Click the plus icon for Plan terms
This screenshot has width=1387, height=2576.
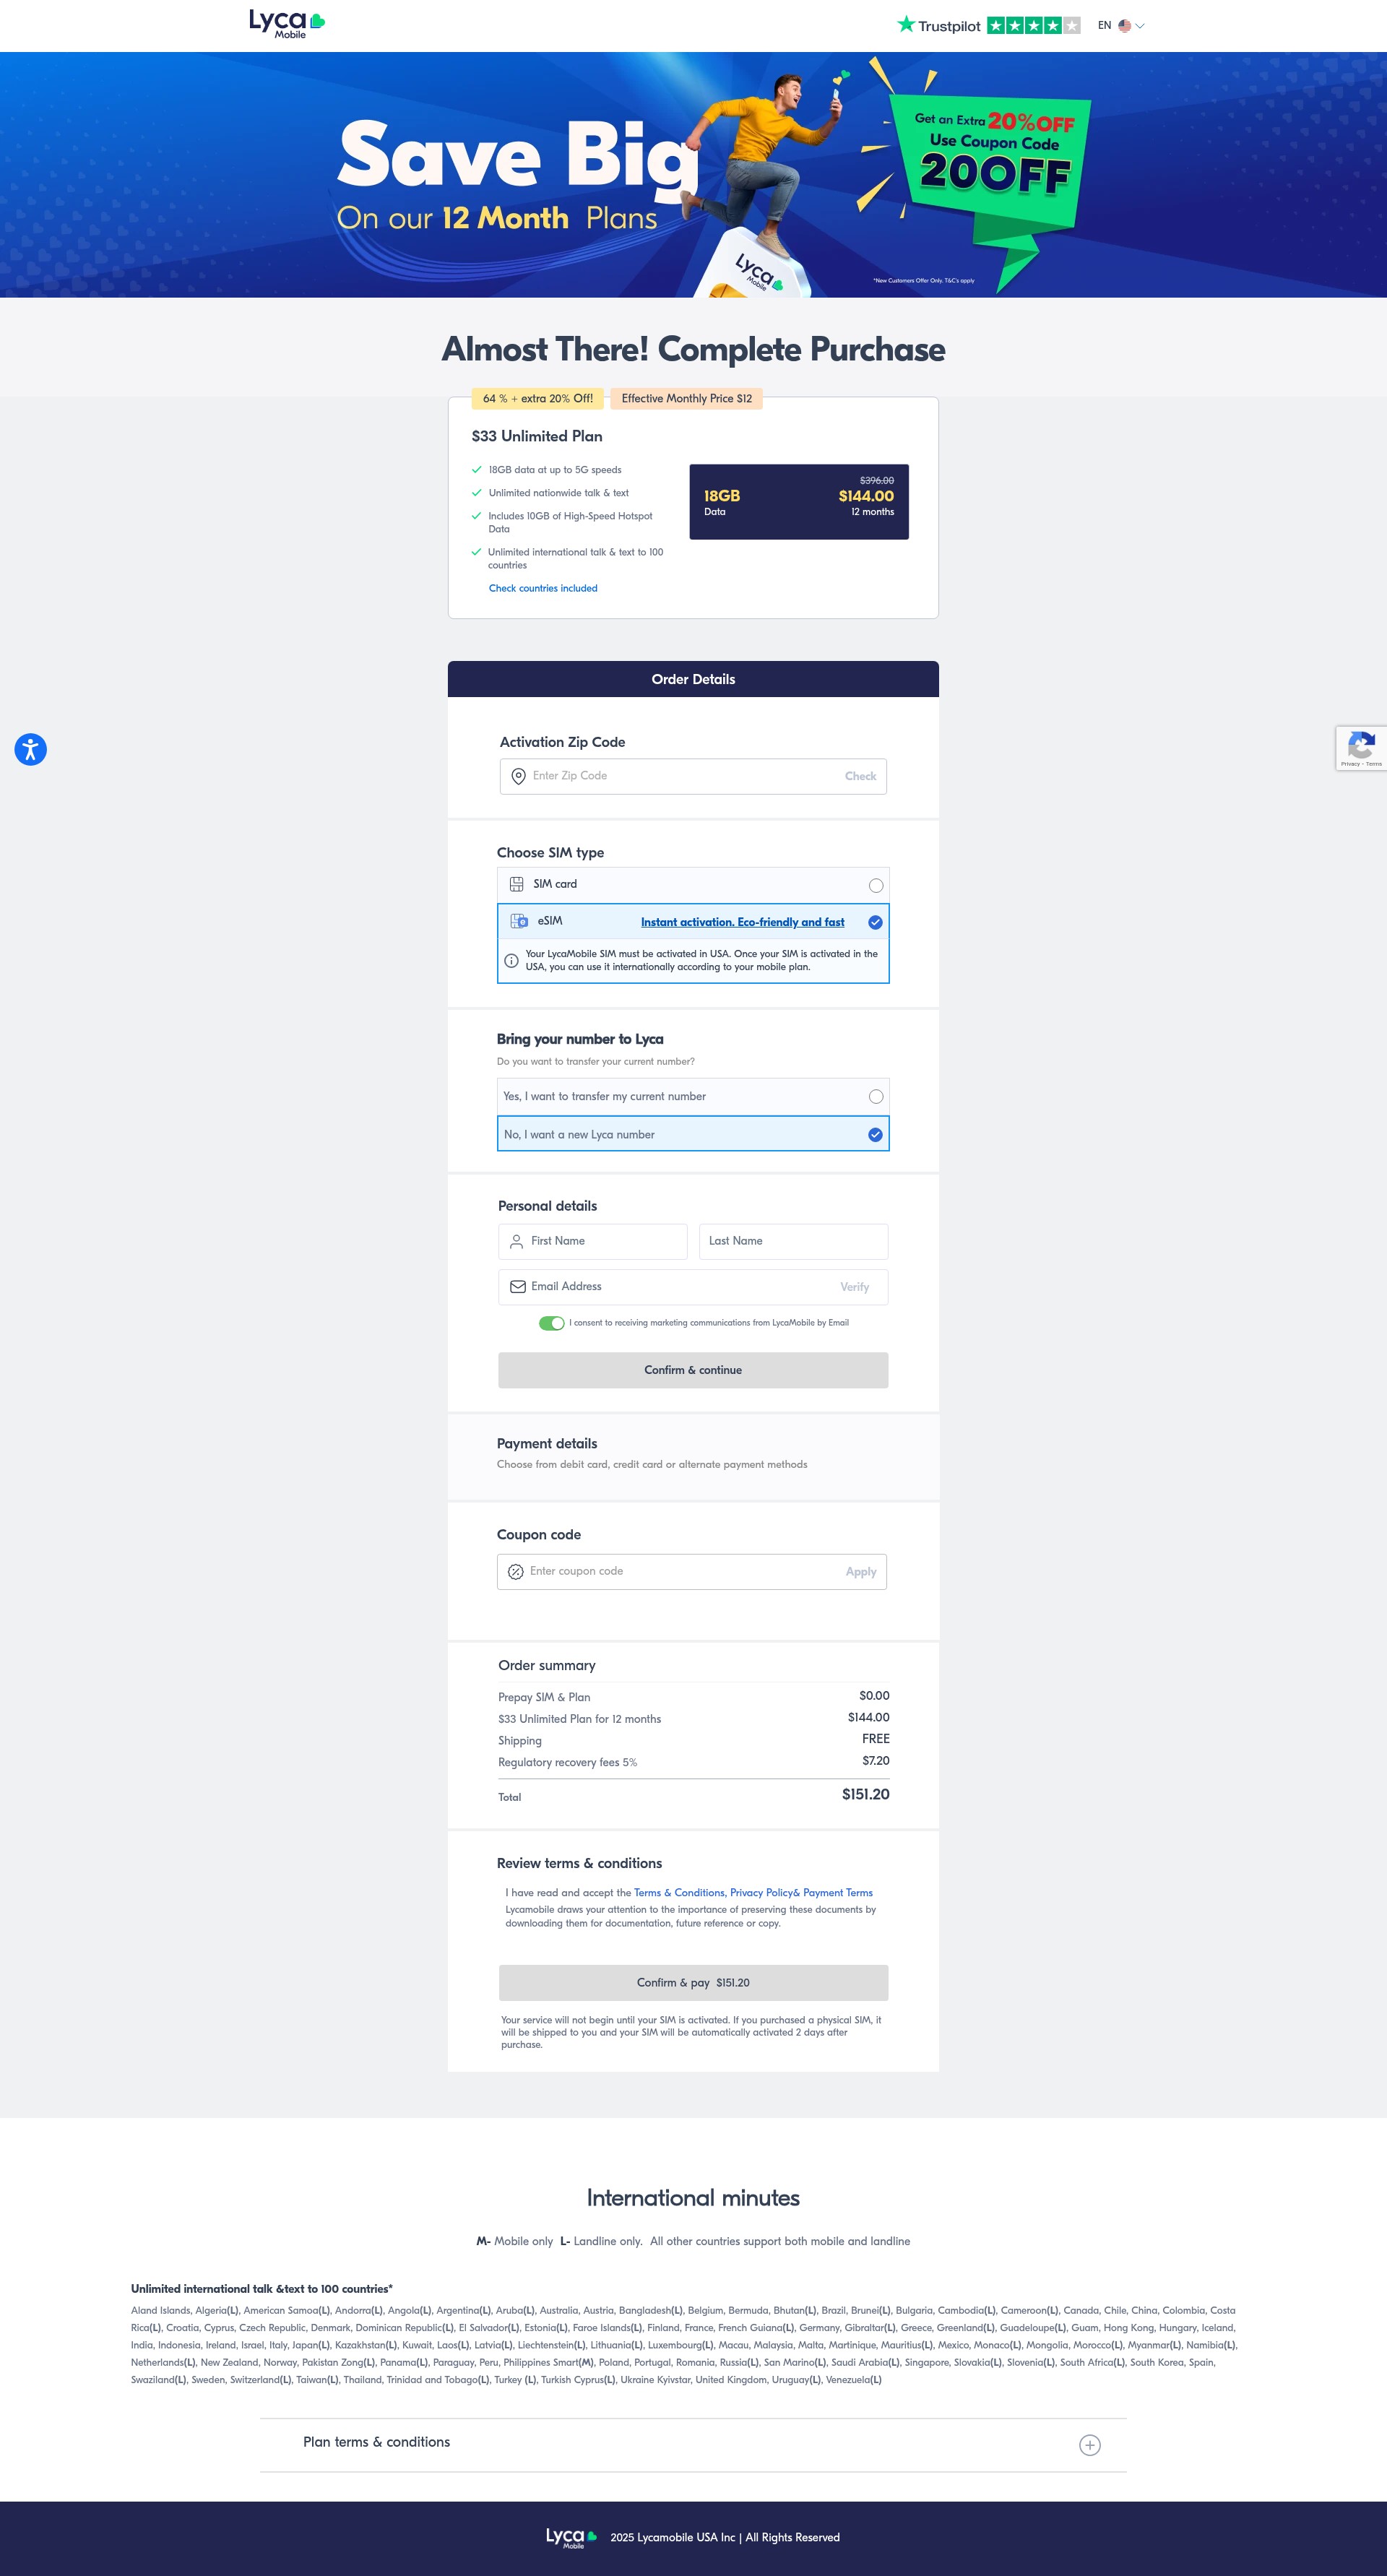point(1090,2444)
